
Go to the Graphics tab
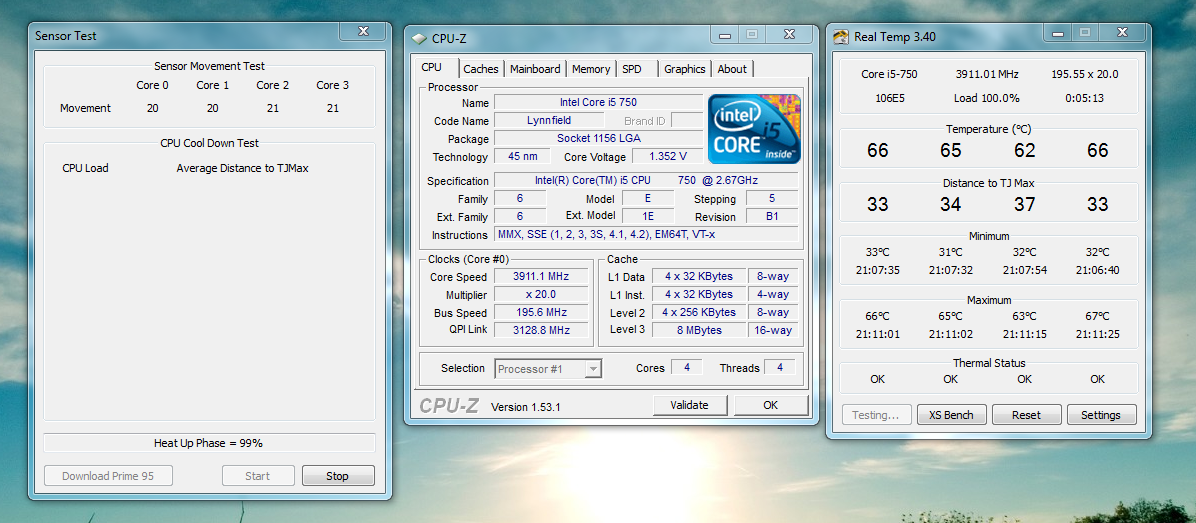point(684,69)
